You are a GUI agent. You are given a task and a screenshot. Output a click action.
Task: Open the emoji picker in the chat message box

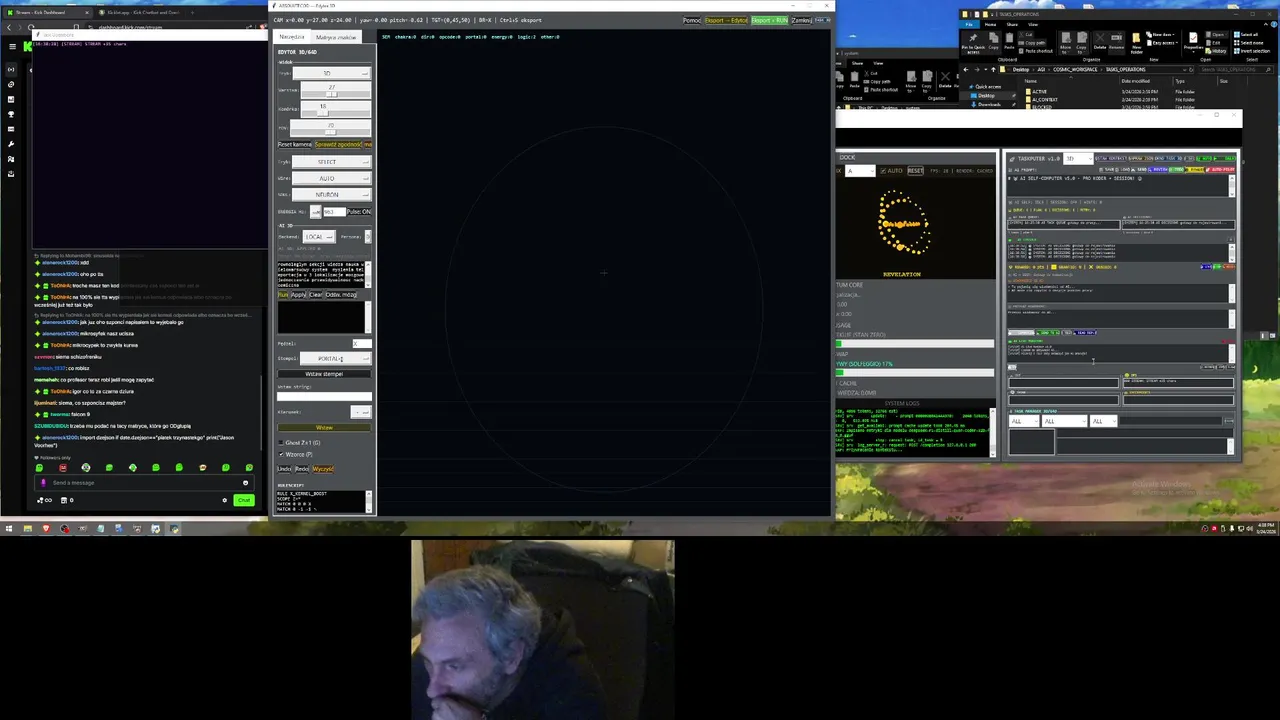pos(245,483)
